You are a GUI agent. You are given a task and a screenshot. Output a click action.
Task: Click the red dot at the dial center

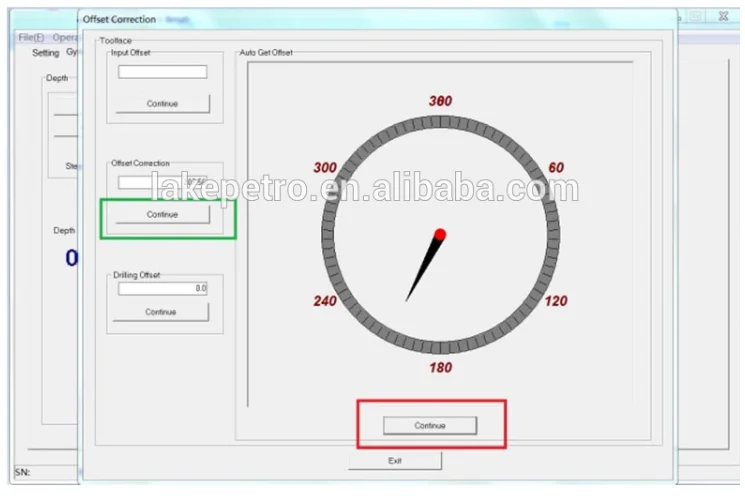(x=440, y=234)
